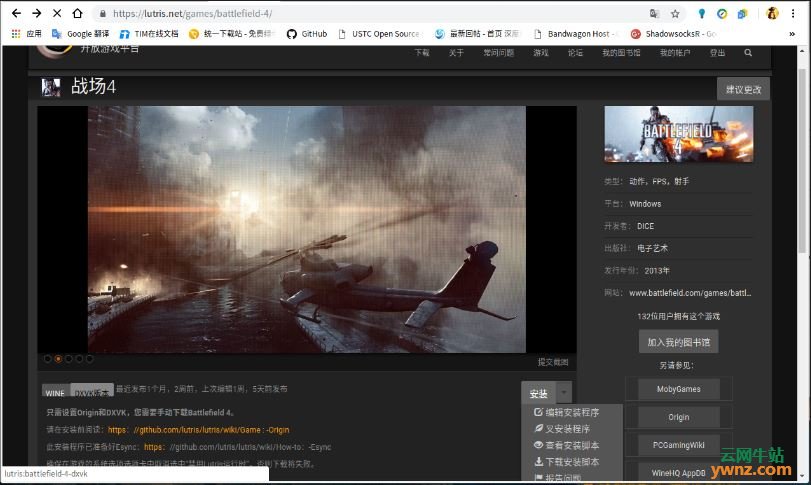Click the WINE runner tag
The width and height of the screenshot is (811, 485).
pos(55,391)
